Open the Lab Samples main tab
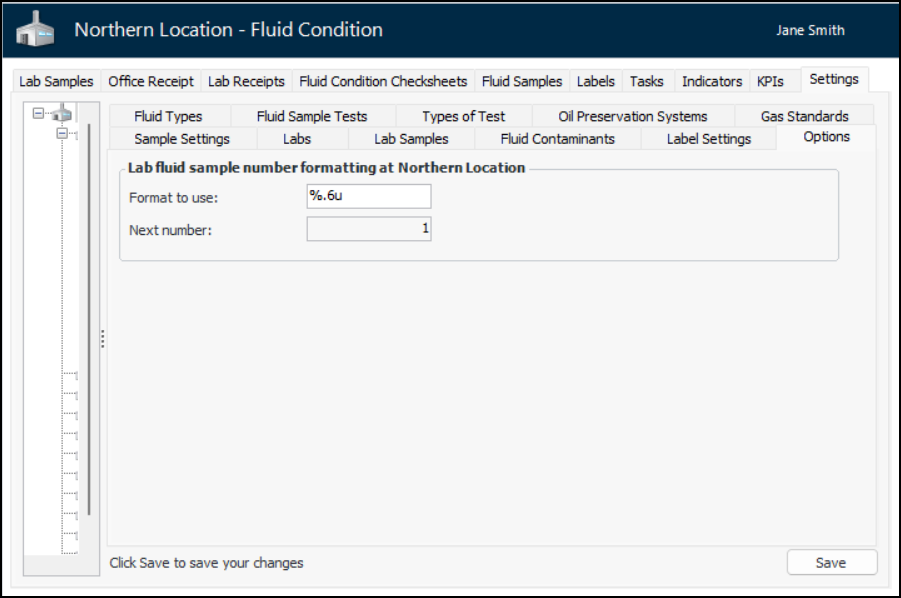901x598 pixels. 56,82
